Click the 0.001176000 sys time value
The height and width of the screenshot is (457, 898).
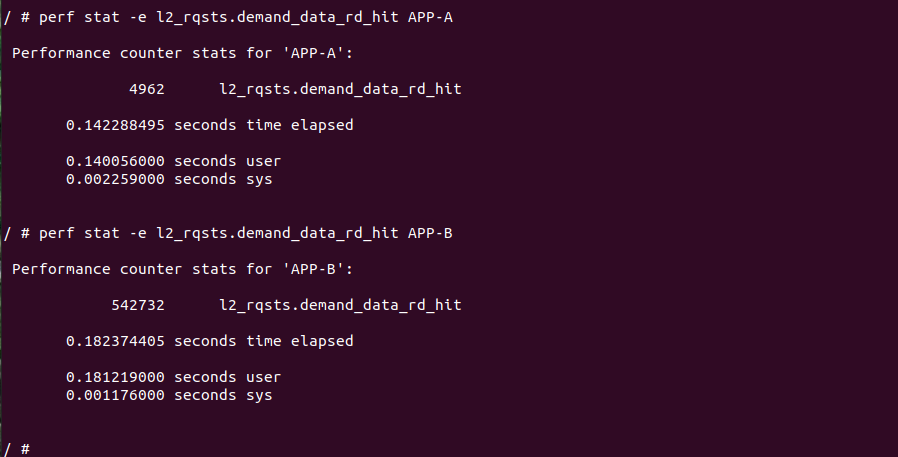point(118,395)
